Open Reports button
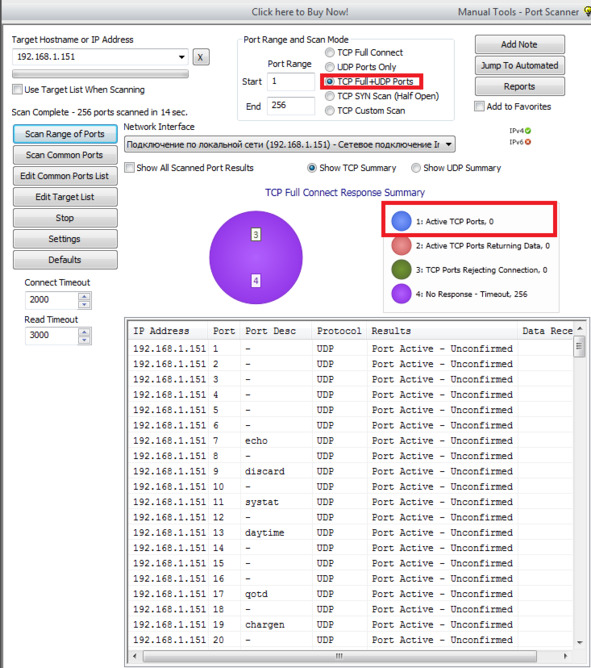The height and width of the screenshot is (668, 591). click(x=519, y=86)
